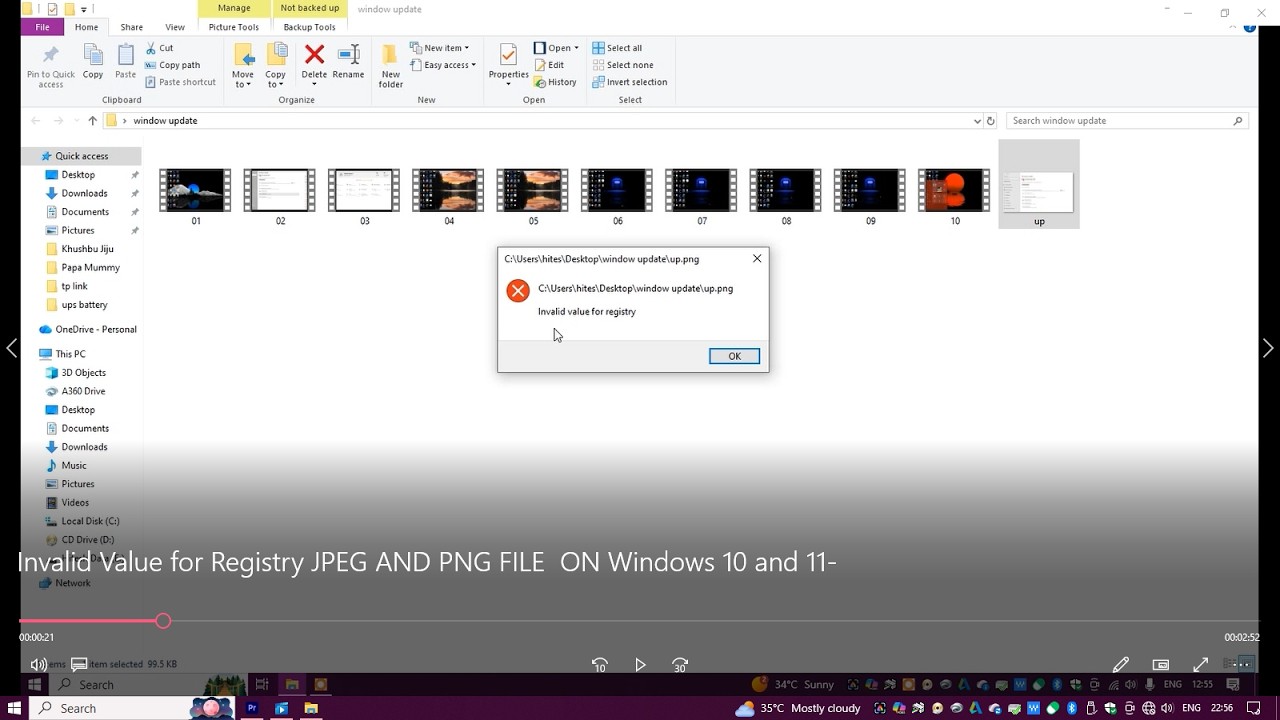1280x720 pixels.
Task: Select tp link folder in sidebar
Action: (x=75, y=286)
